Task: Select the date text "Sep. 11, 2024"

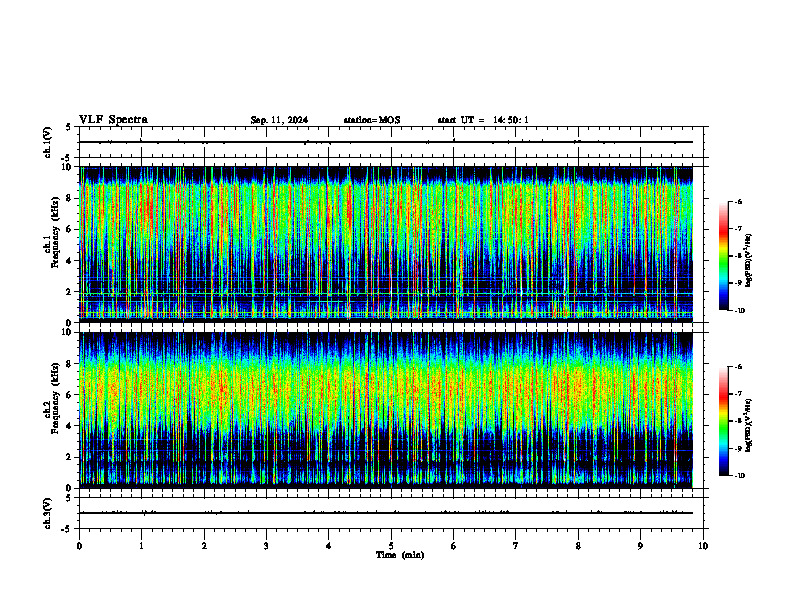Action: (x=279, y=120)
